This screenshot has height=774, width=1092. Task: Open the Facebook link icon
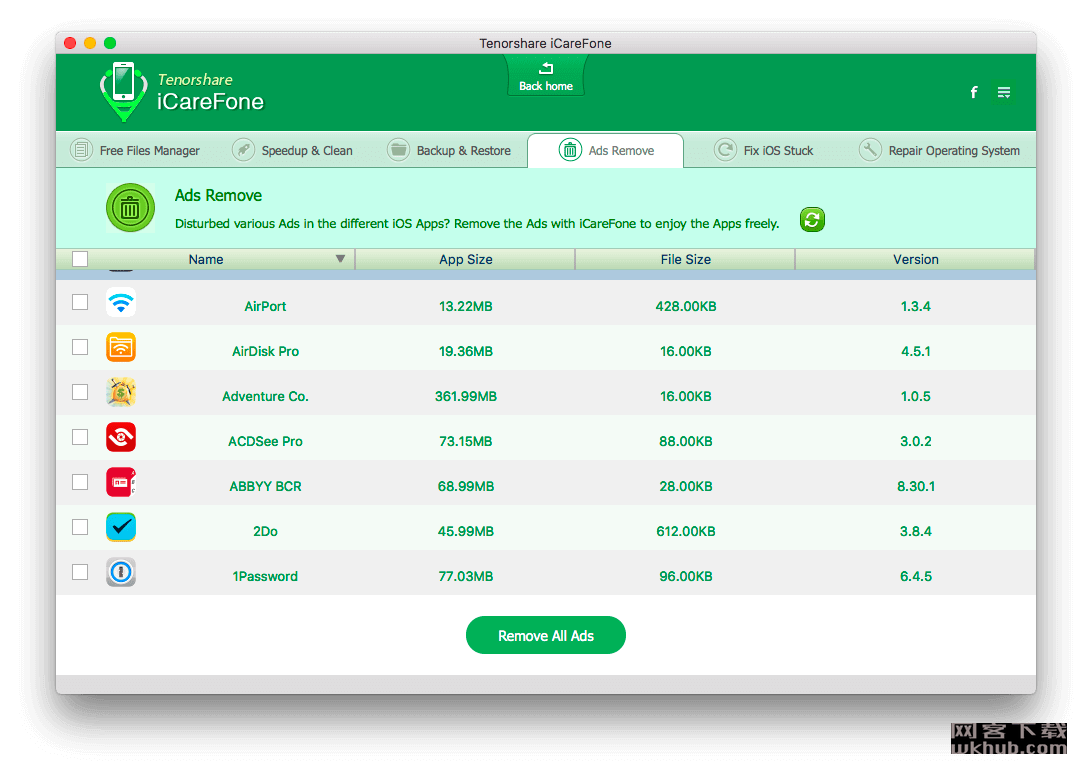974,92
